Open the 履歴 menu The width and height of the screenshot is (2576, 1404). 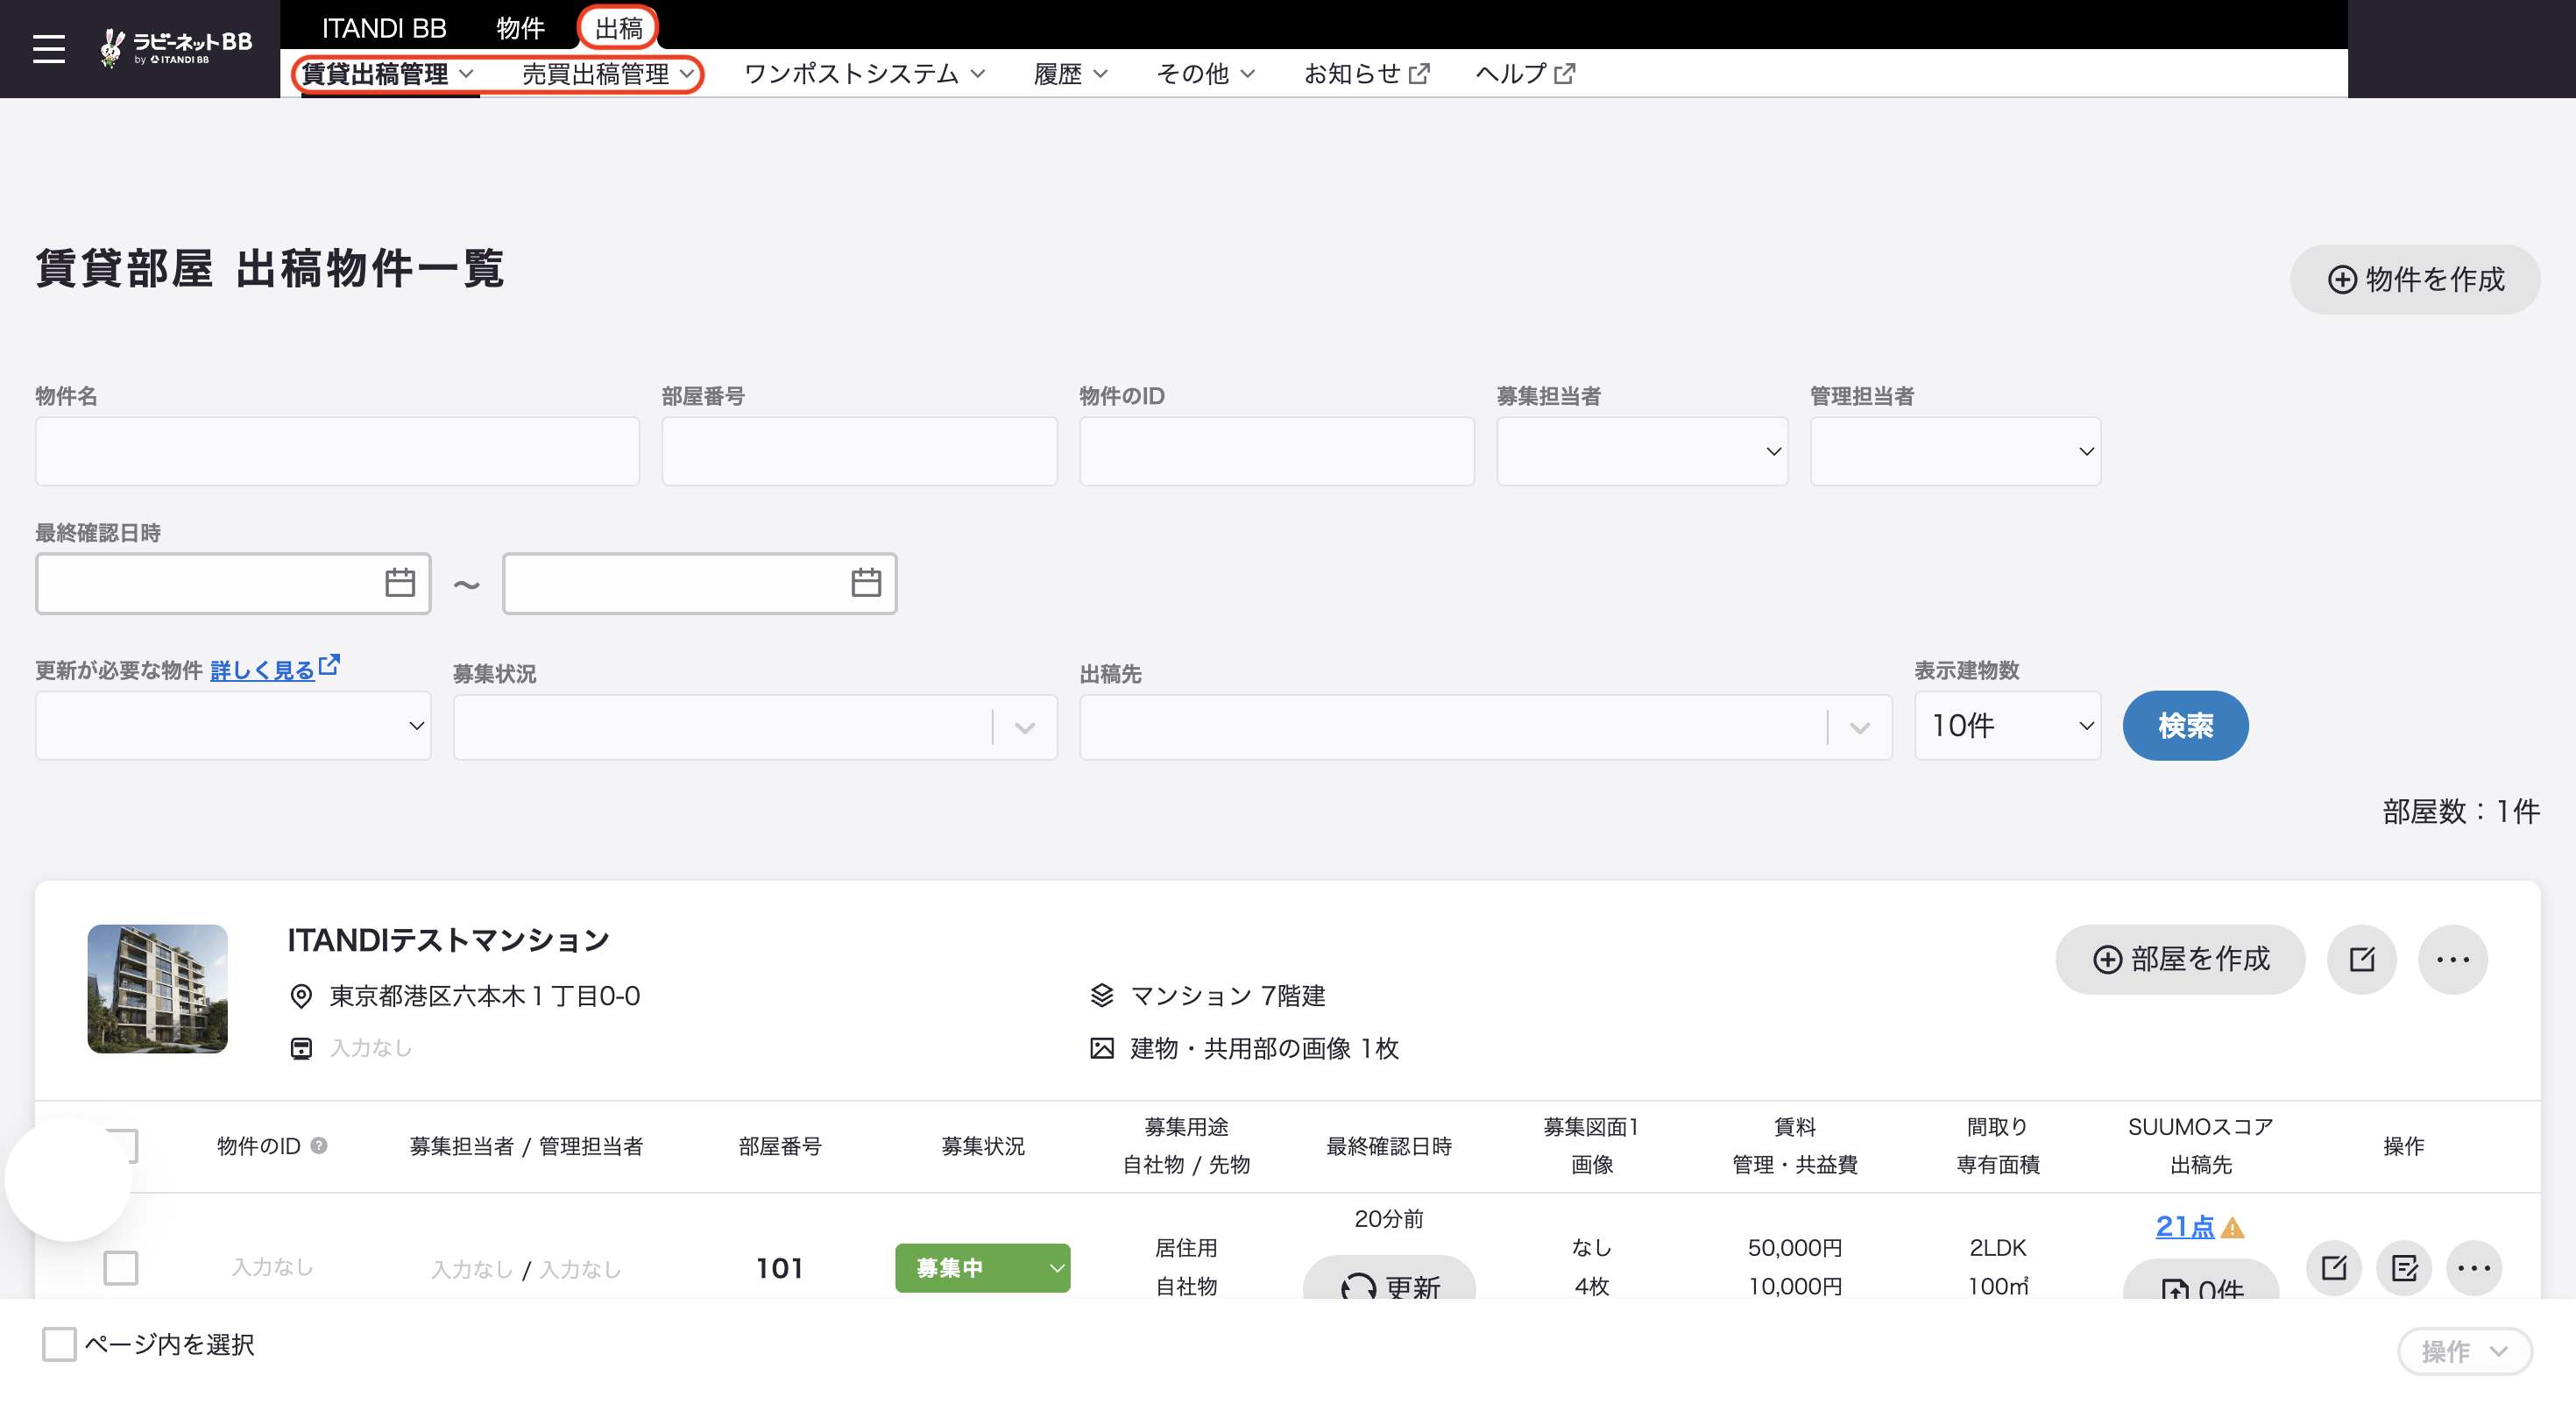pyautogui.click(x=1070, y=74)
